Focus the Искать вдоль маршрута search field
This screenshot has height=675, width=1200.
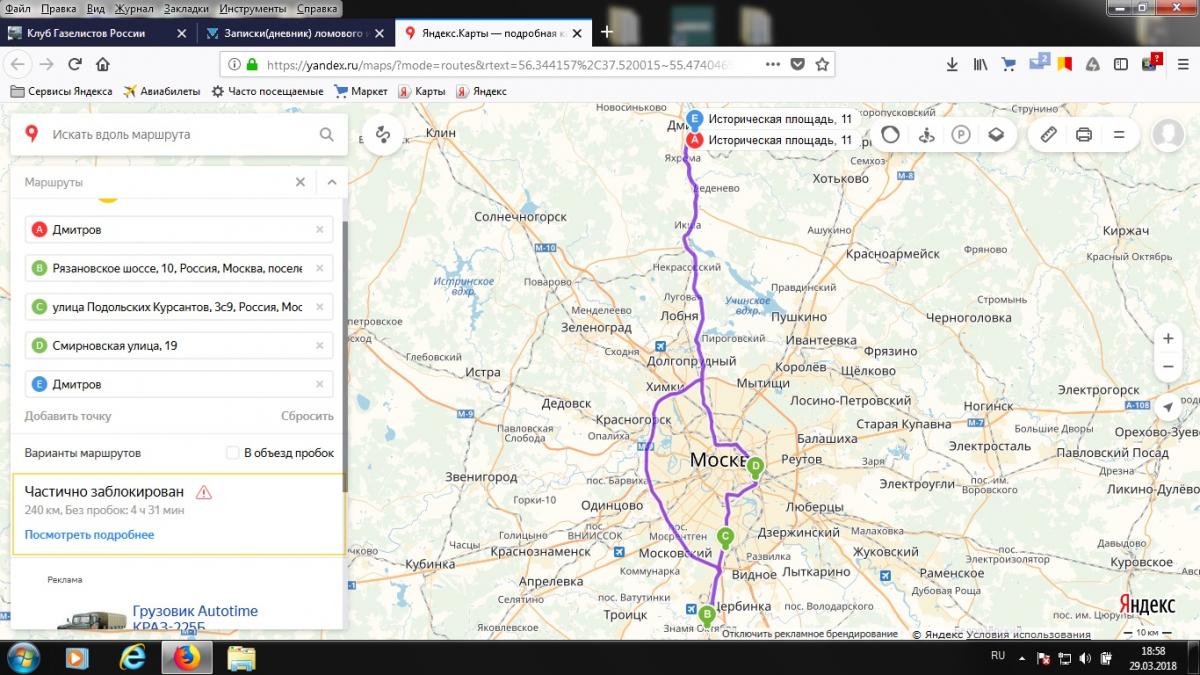click(180, 134)
